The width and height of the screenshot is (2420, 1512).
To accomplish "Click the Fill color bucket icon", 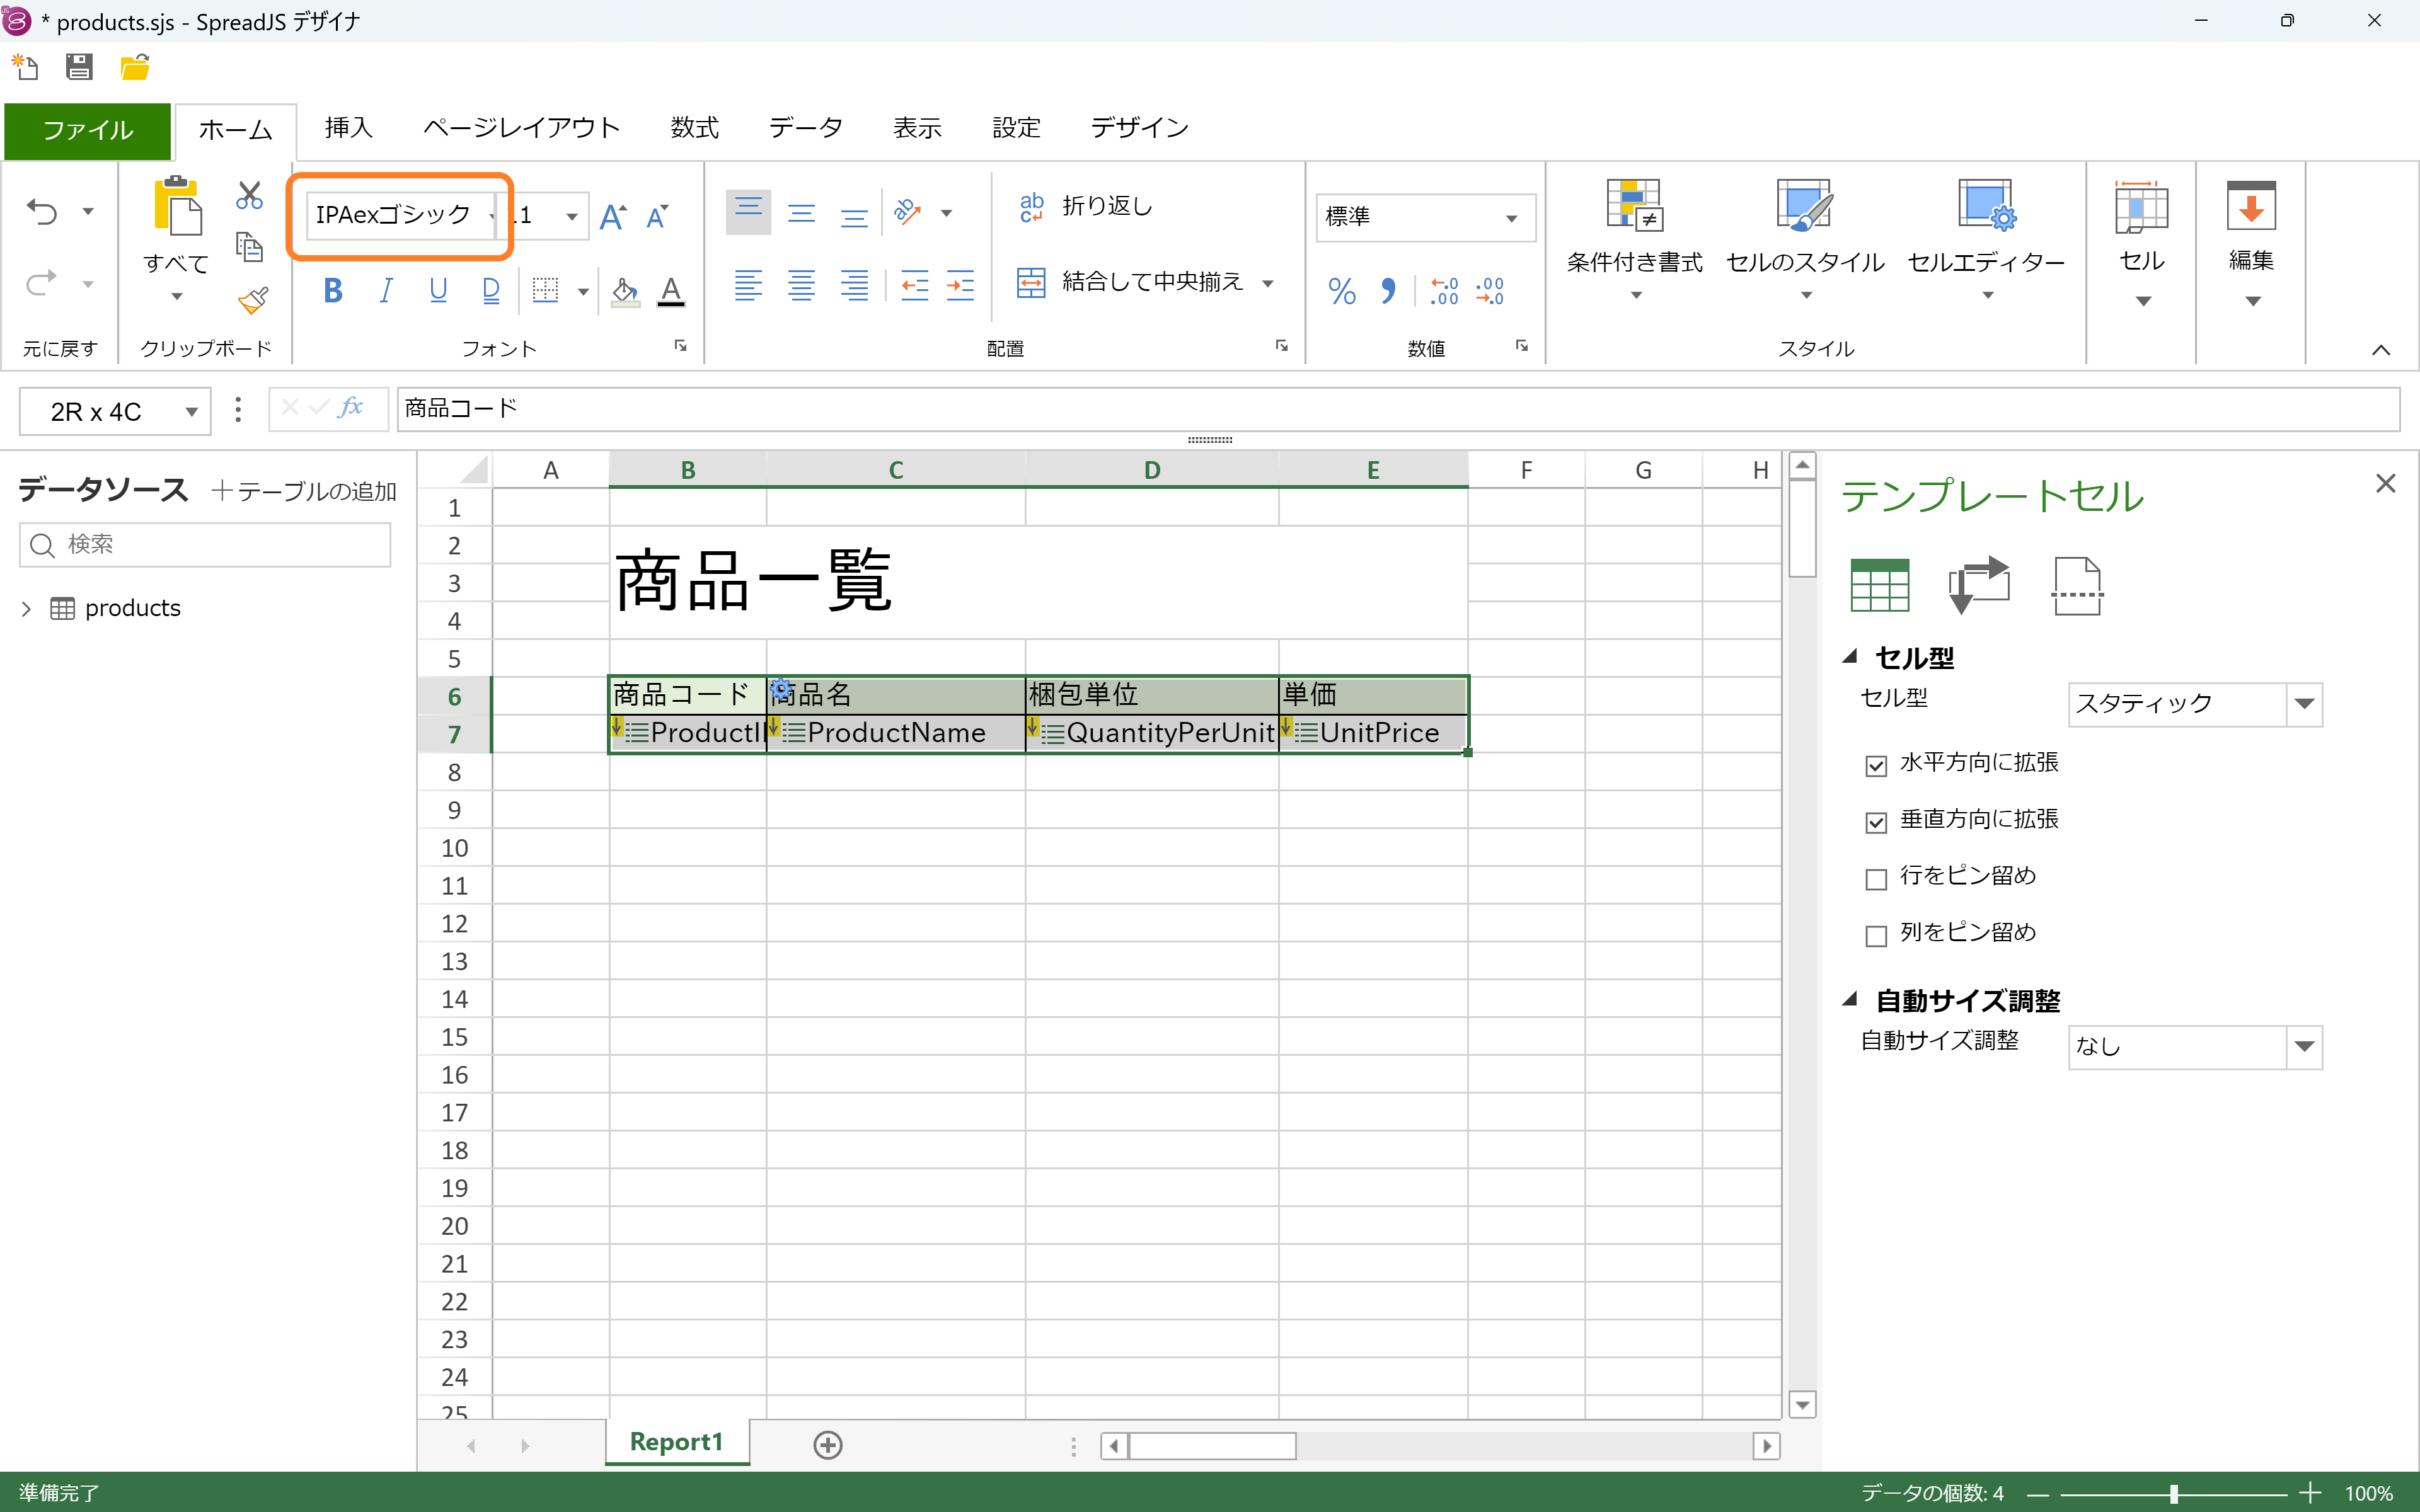I will pyautogui.click(x=625, y=291).
